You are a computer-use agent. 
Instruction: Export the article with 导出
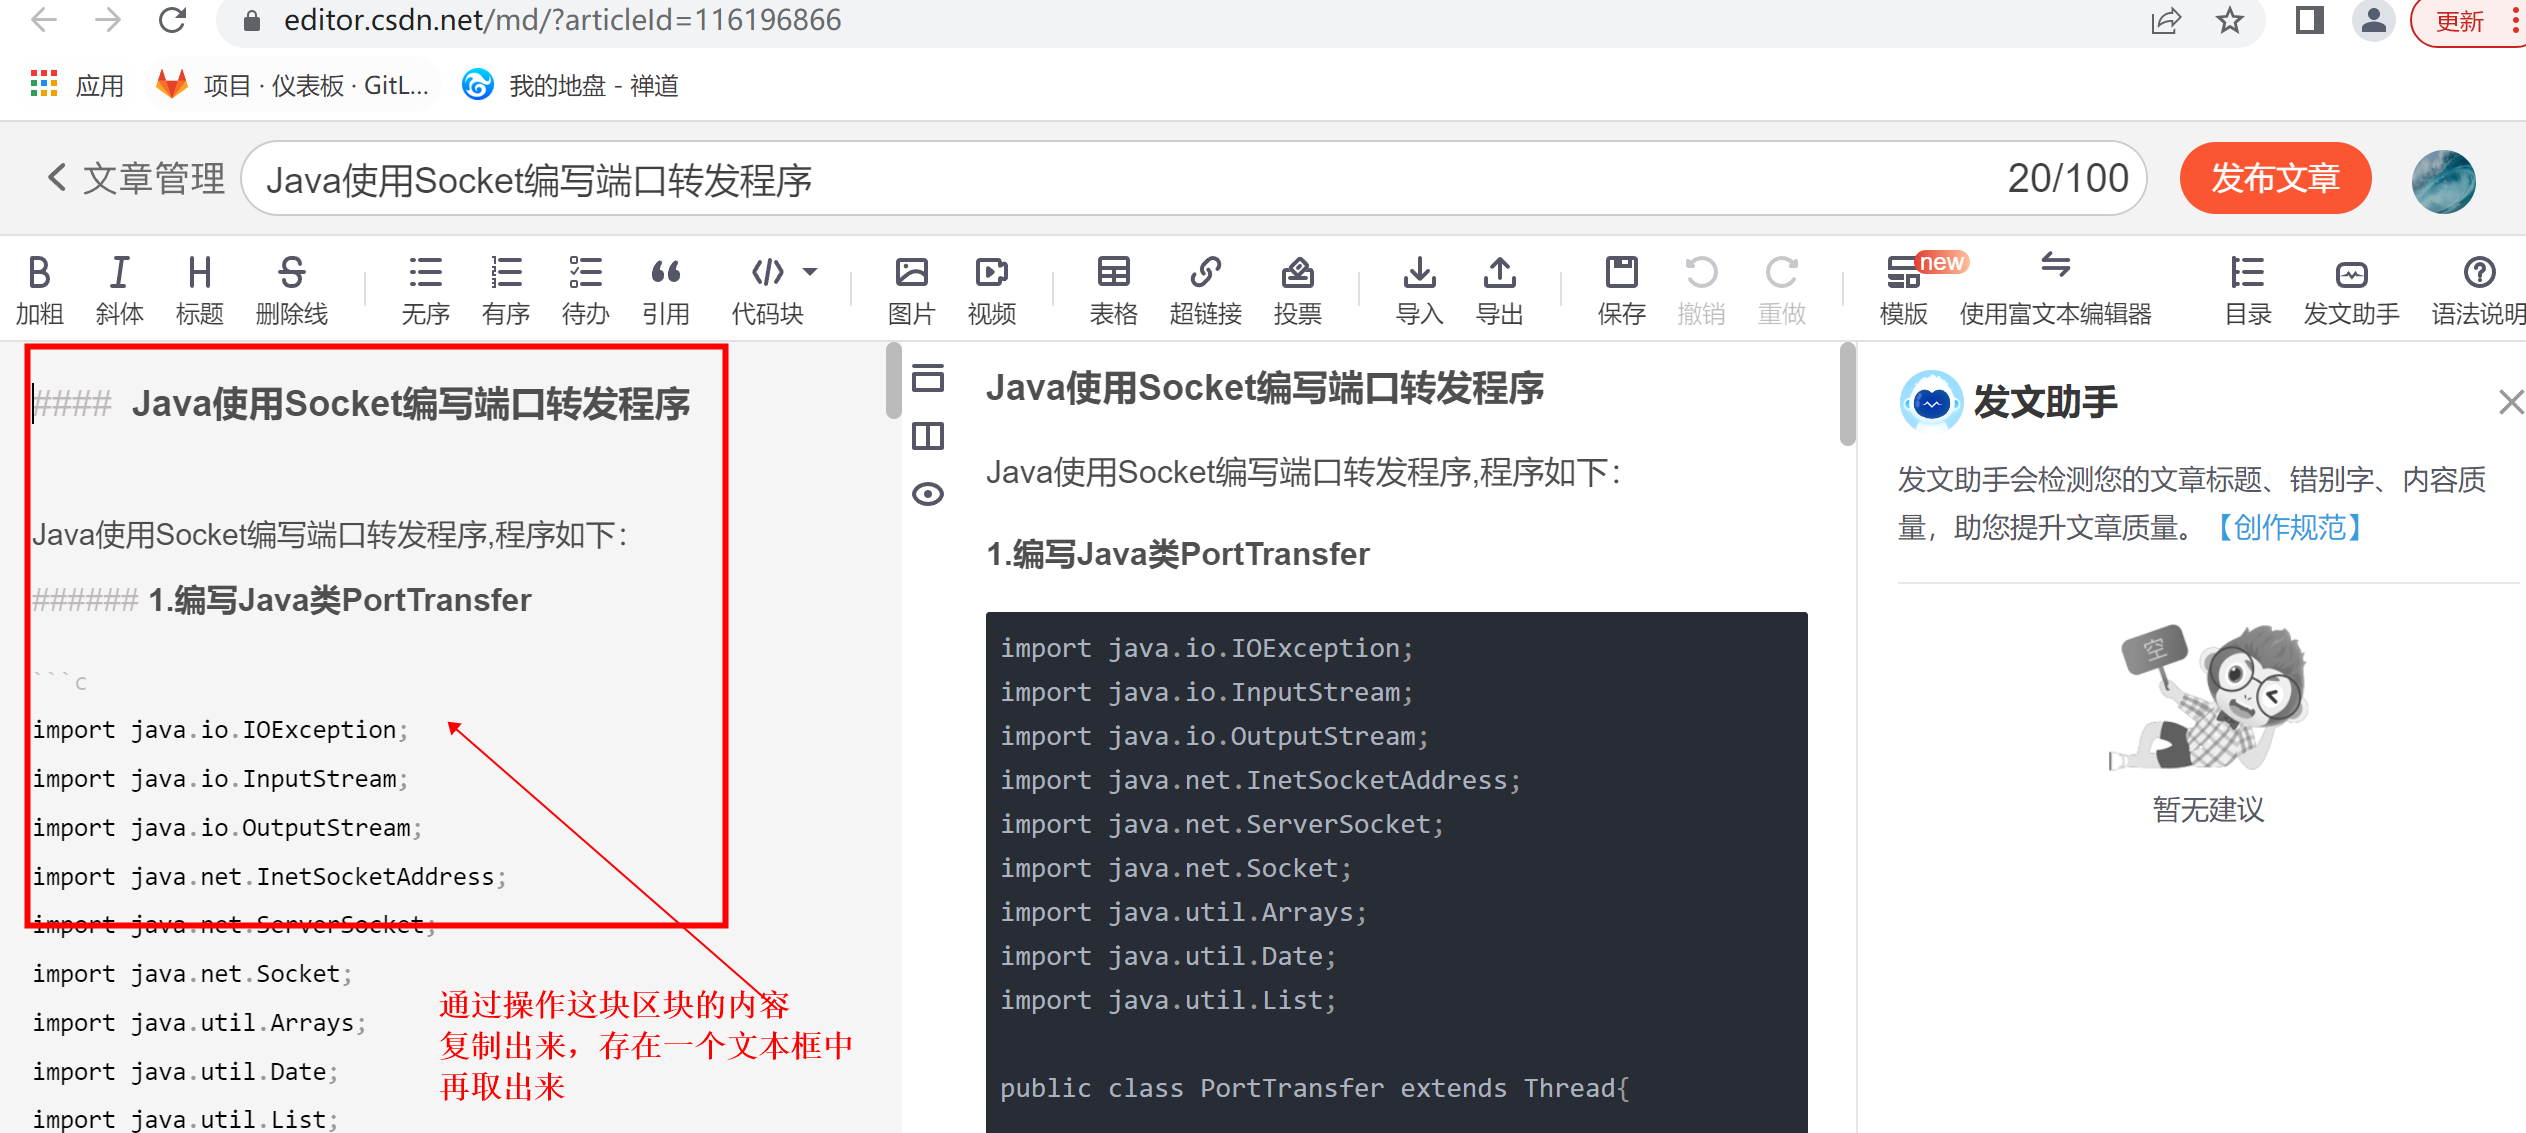[1499, 290]
